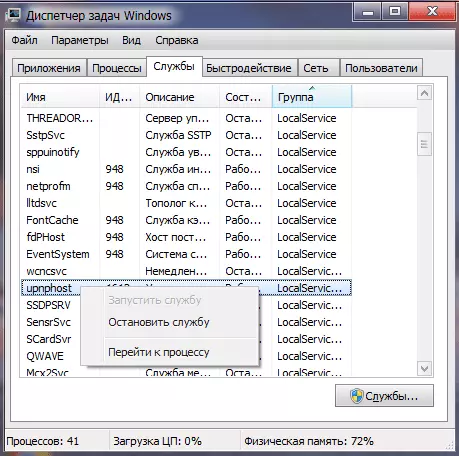
Task: Switch to the Процессы tab
Action: click(117, 68)
